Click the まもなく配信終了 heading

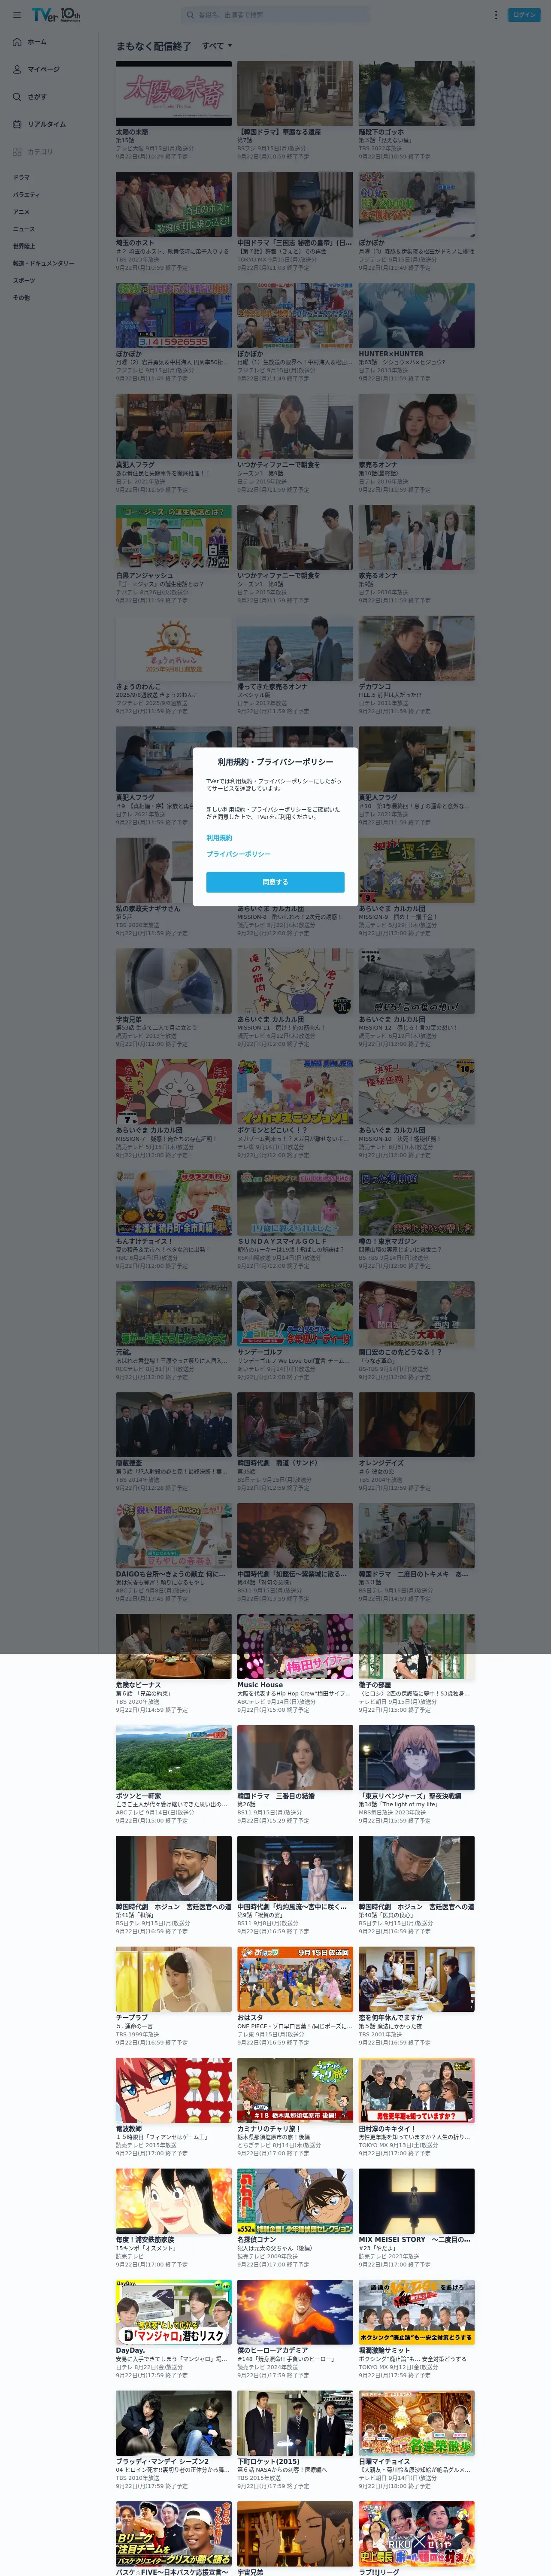point(153,46)
